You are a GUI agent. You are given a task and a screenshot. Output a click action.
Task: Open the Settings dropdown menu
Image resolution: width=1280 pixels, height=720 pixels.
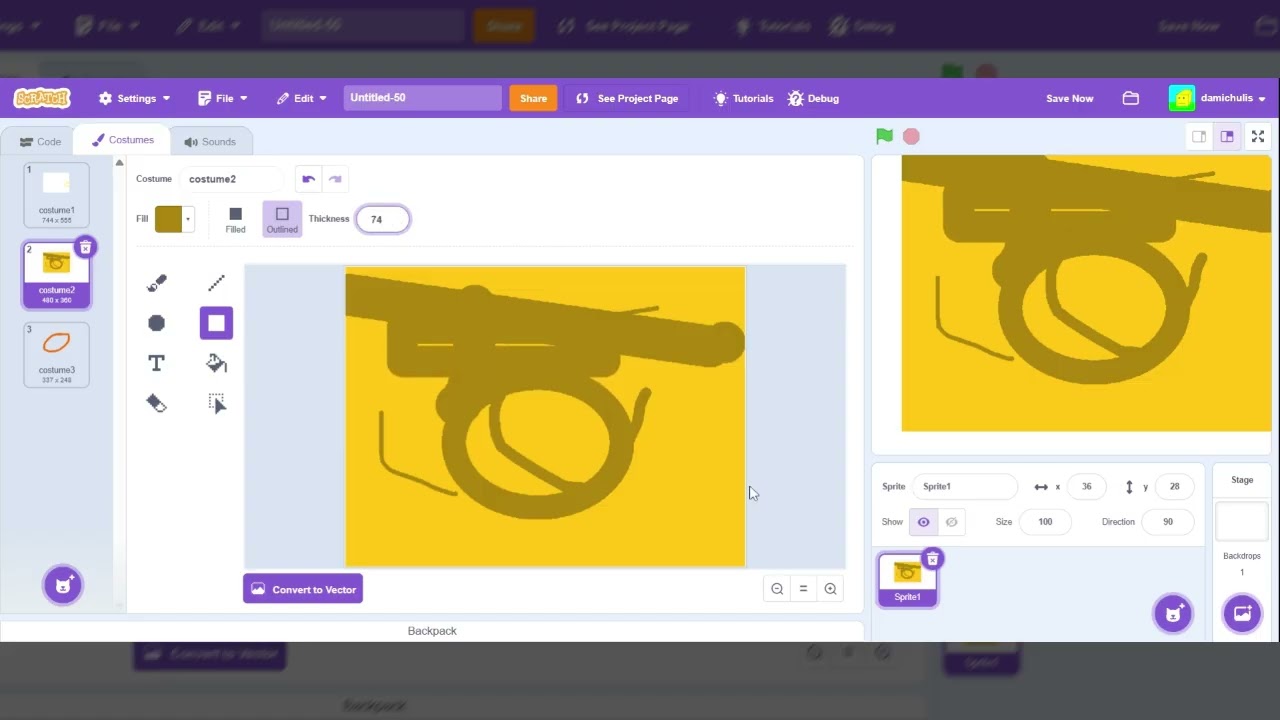134,98
